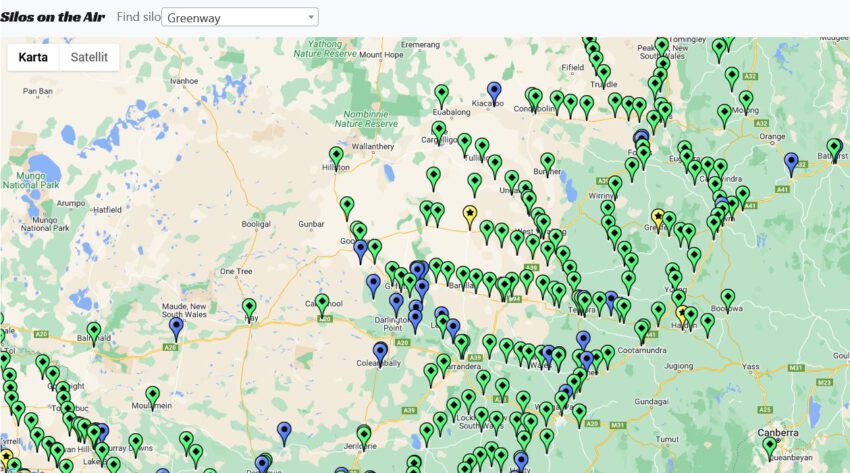Click the green marker near Queanbeyan

[769, 447]
